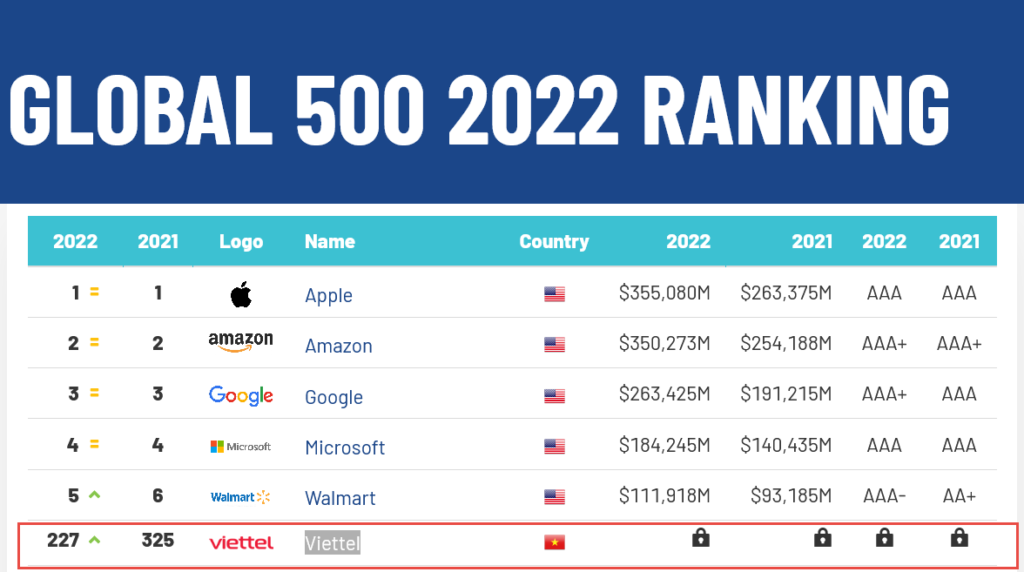The height and width of the screenshot is (572, 1024).
Task: Click the Microsoft logo icon
Action: 240,446
